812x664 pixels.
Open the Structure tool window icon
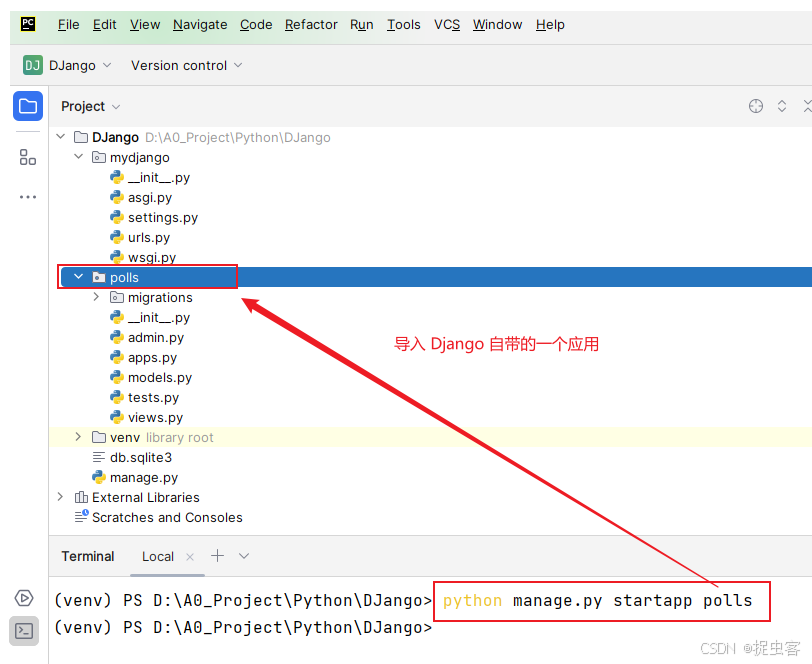pyautogui.click(x=28, y=157)
